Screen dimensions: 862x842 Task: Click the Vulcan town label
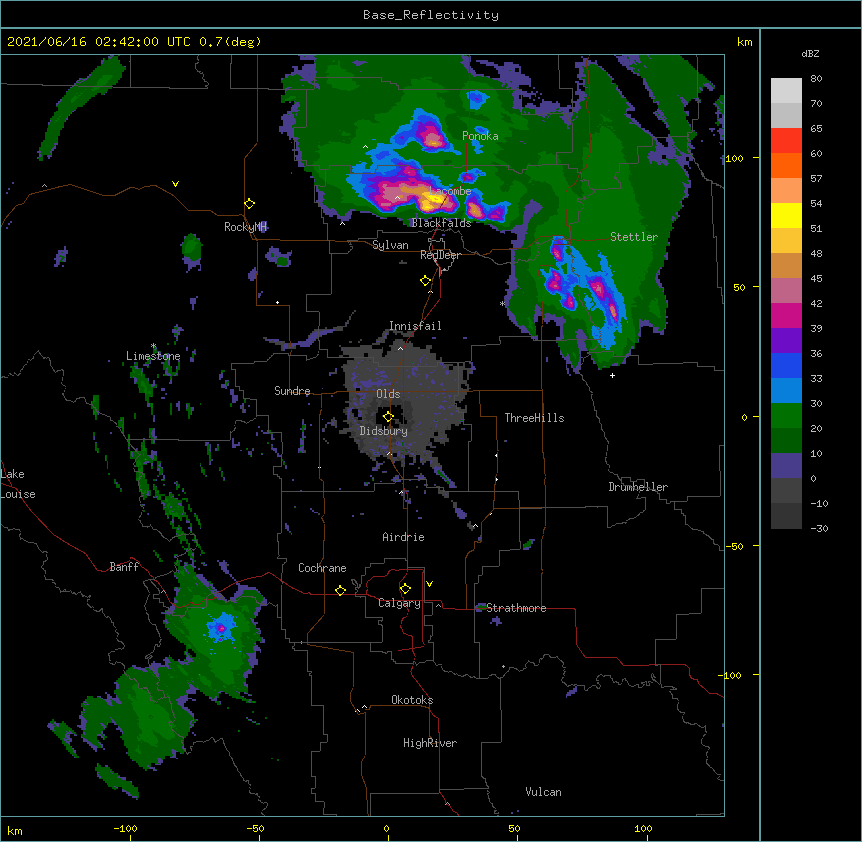click(x=543, y=792)
